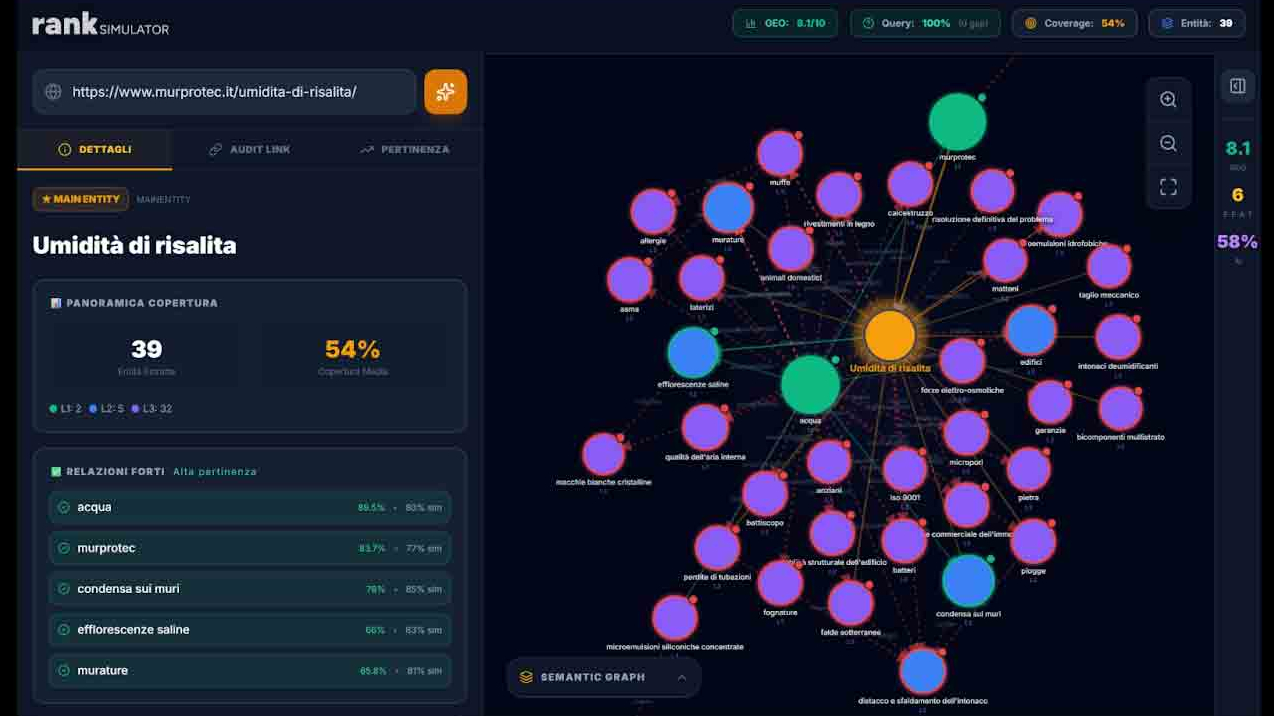Click the orange sparkle analyze button
Viewport: 1274px width, 716px height.
click(x=445, y=92)
